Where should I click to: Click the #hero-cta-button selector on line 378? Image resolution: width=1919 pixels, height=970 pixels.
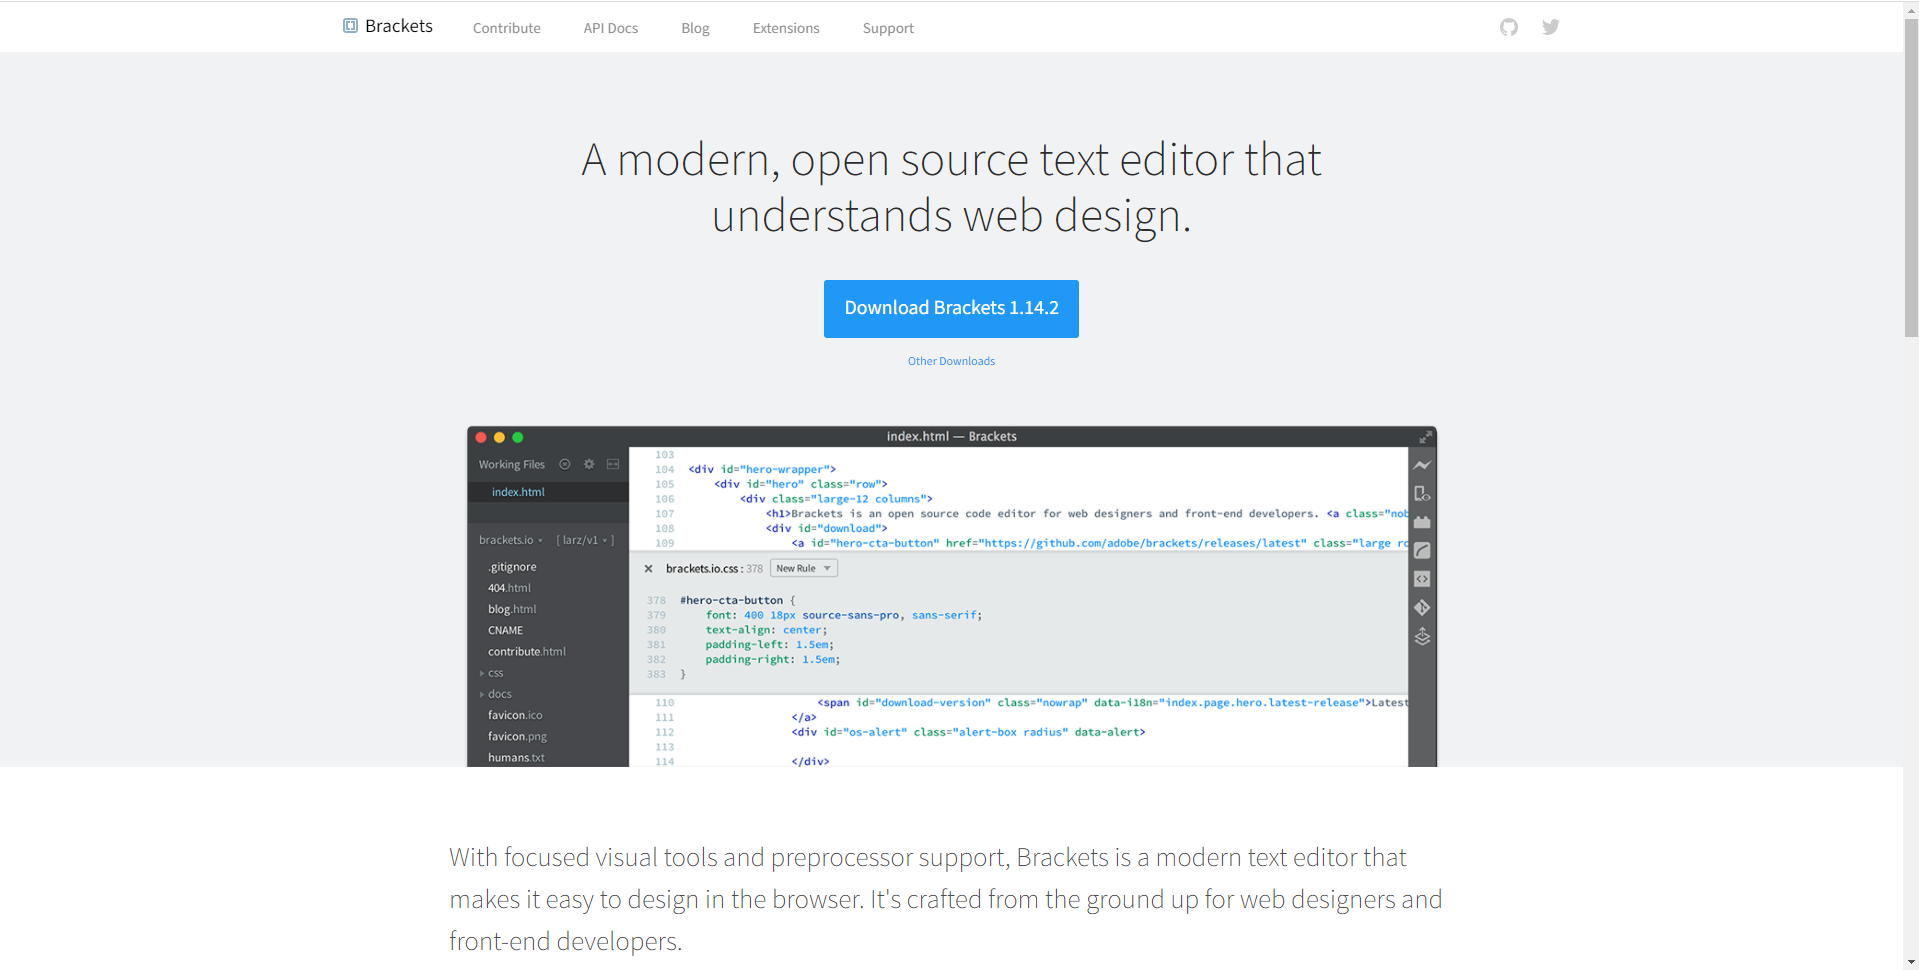731,600
